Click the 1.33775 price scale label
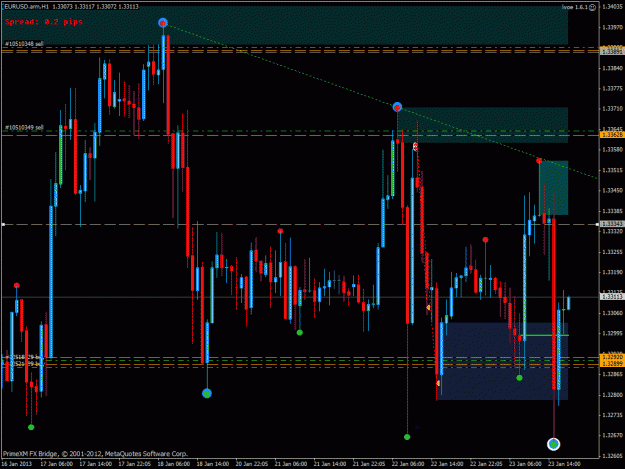 click(x=612, y=88)
